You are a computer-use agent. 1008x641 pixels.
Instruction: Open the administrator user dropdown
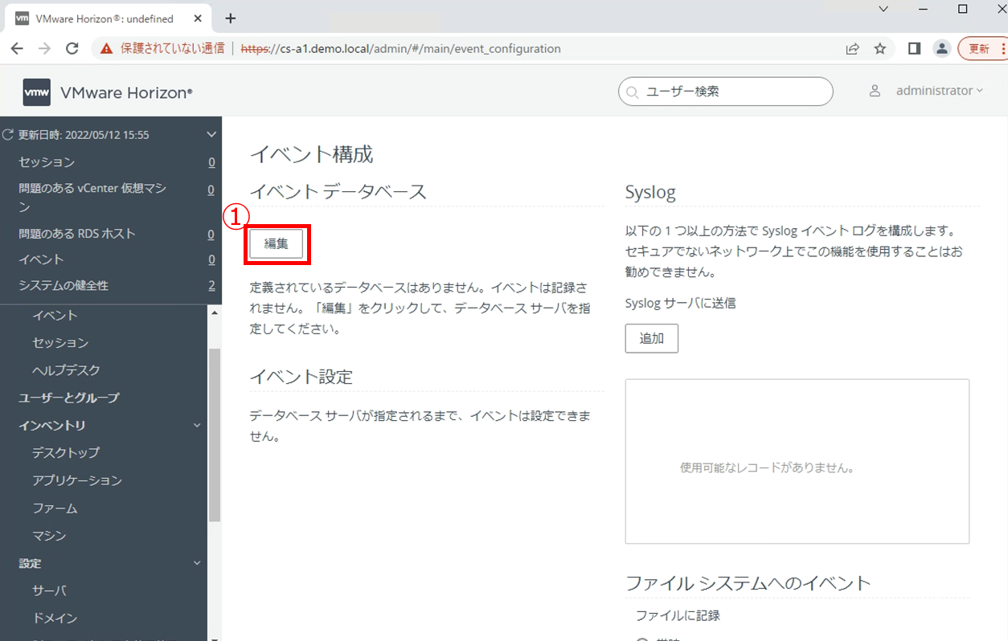pyautogui.click(x=938, y=91)
